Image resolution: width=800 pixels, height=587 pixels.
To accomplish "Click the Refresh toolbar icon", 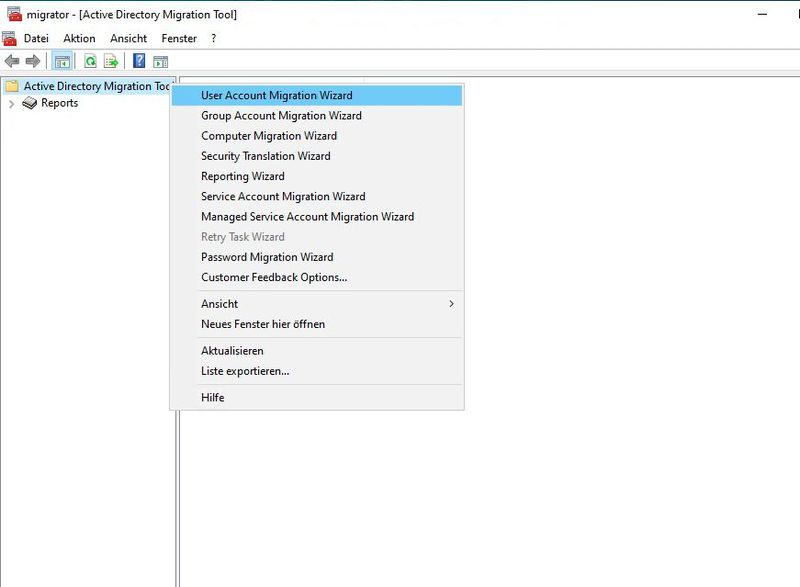I will click(x=91, y=60).
